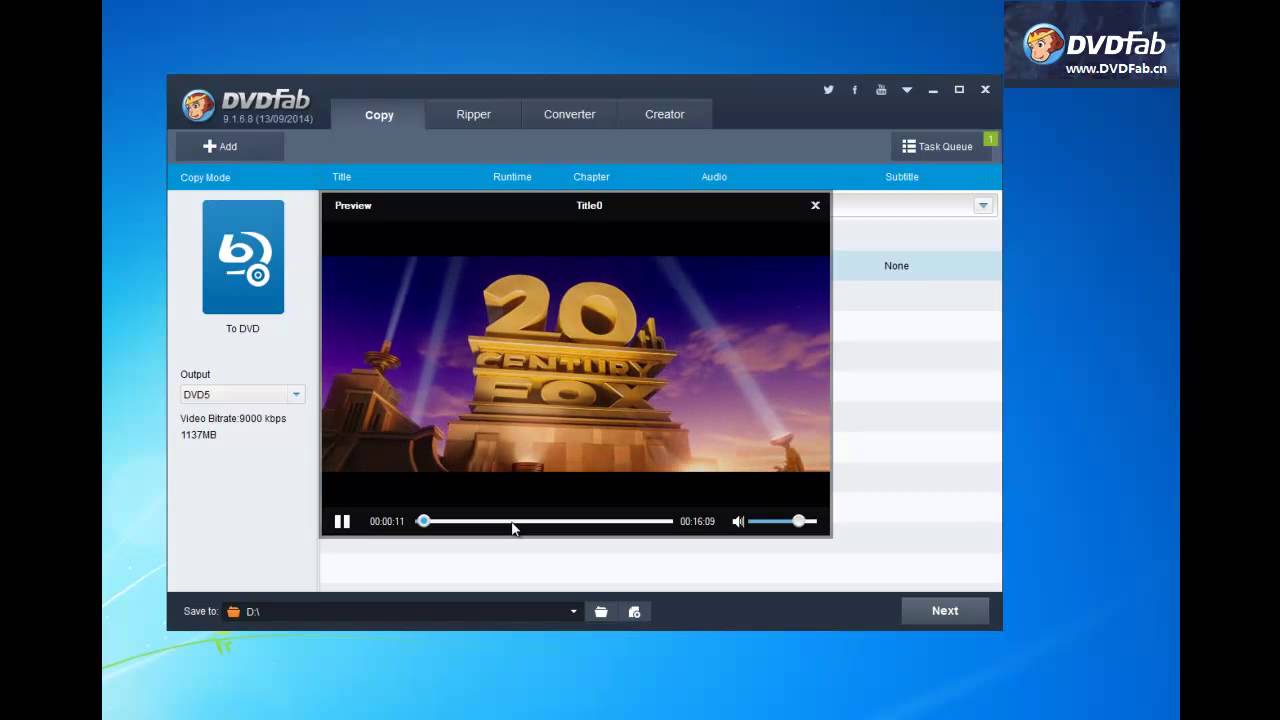Image resolution: width=1280 pixels, height=720 pixels.
Task: Click the ISO image output icon
Action: [634, 611]
